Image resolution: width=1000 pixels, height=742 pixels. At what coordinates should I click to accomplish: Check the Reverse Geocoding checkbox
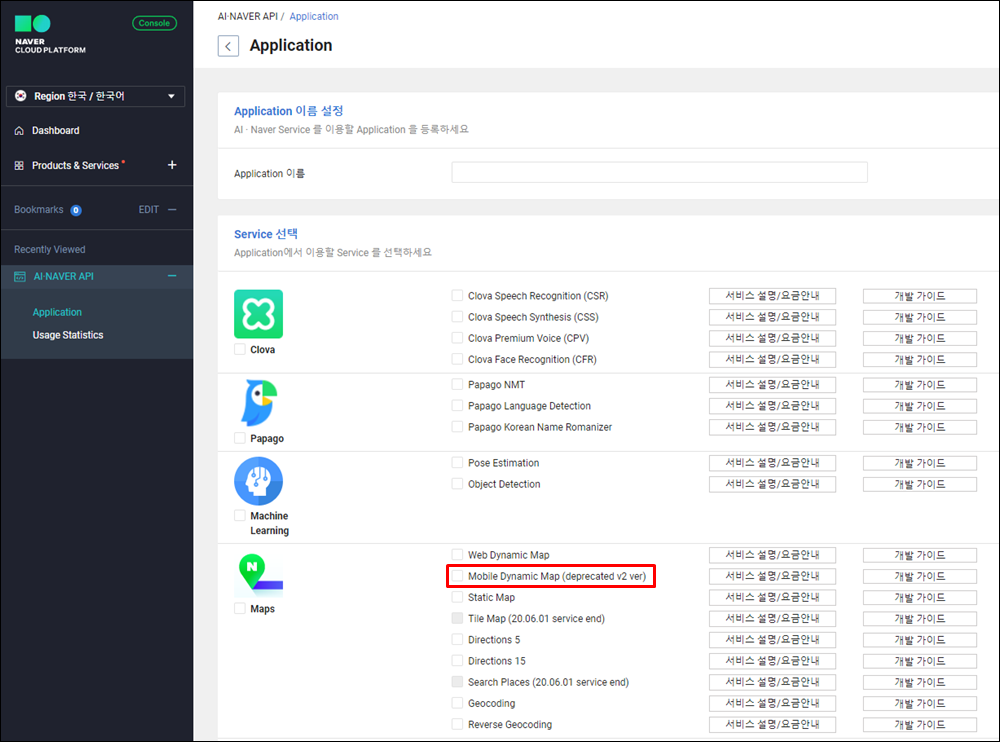tap(457, 724)
